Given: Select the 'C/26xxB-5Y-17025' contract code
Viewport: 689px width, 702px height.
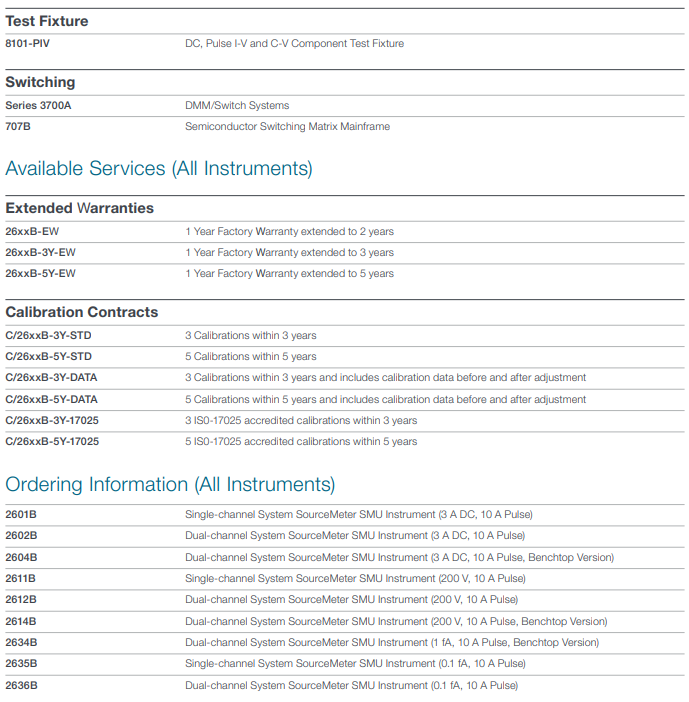Looking at the screenshot, I should click(x=52, y=441).
